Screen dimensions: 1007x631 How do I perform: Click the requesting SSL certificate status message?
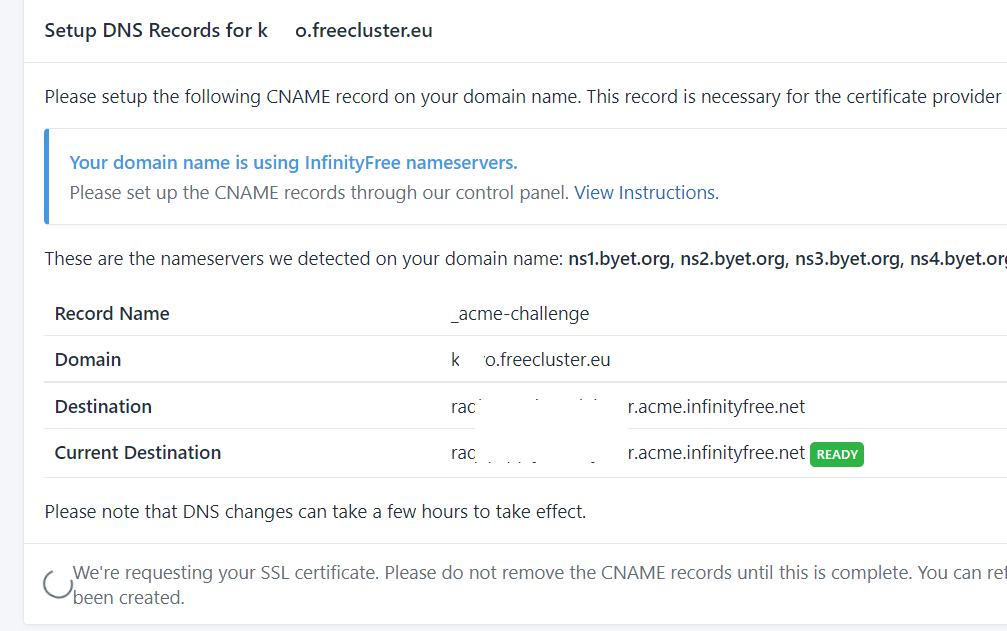500,574
